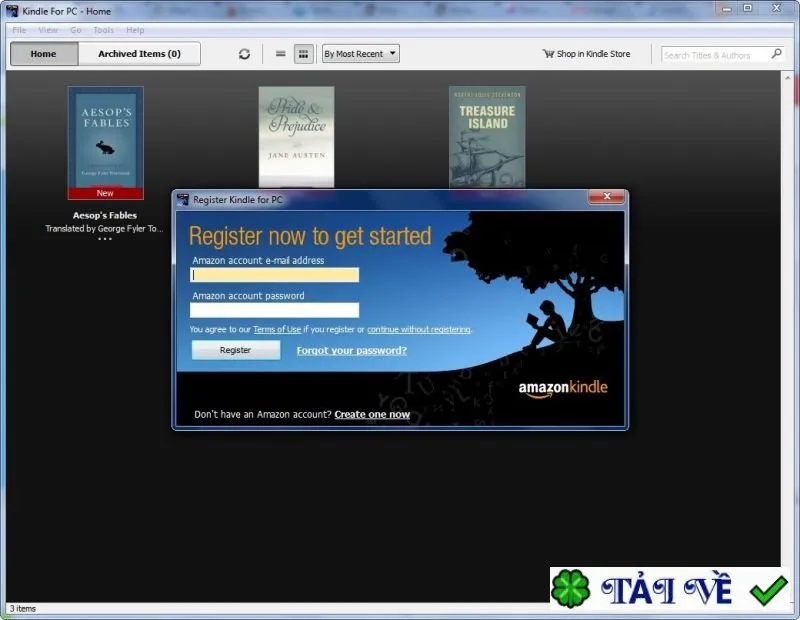
Task: Open the Tools menu
Action: [x=104, y=30]
